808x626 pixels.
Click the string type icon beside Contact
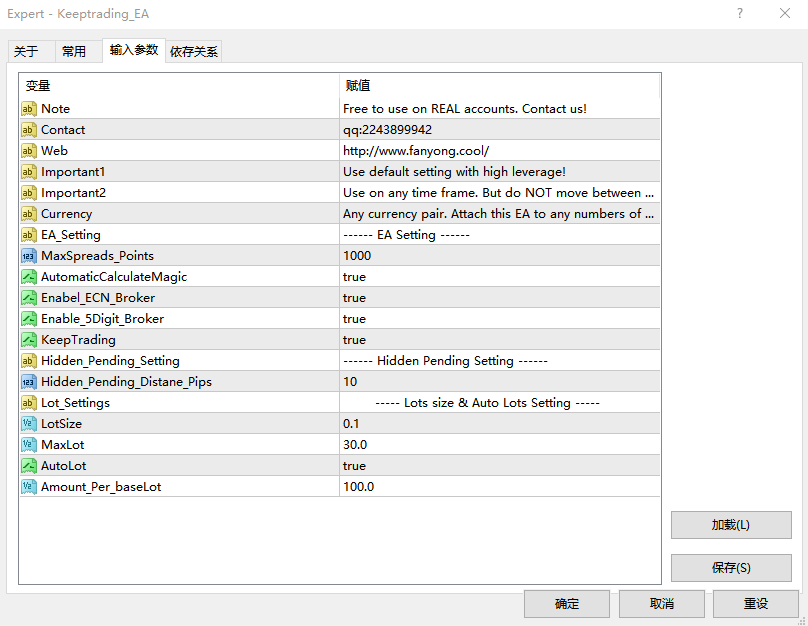[28, 129]
